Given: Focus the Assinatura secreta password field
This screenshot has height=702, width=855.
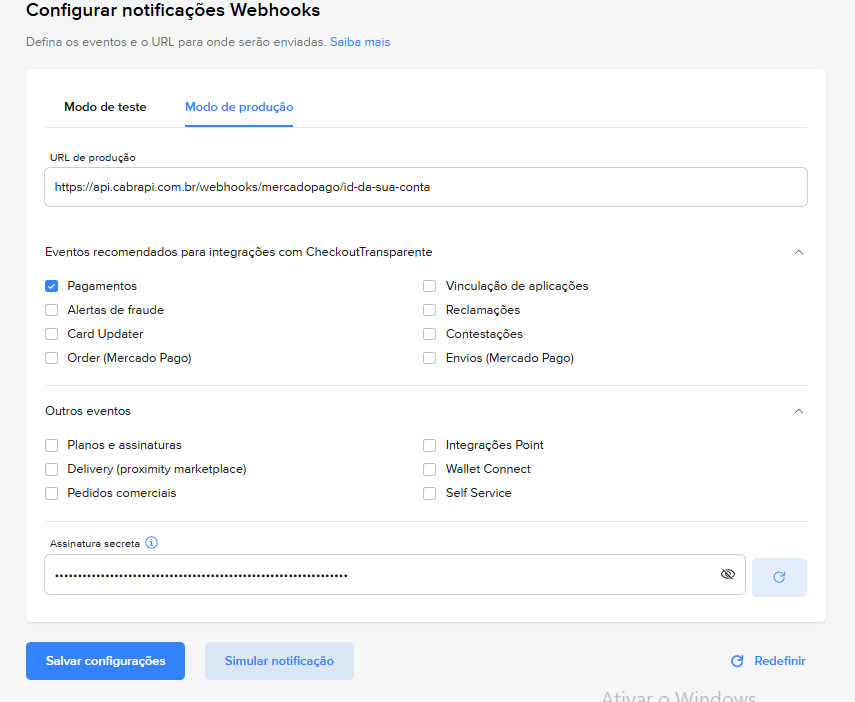Looking at the screenshot, I should click(395, 575).
